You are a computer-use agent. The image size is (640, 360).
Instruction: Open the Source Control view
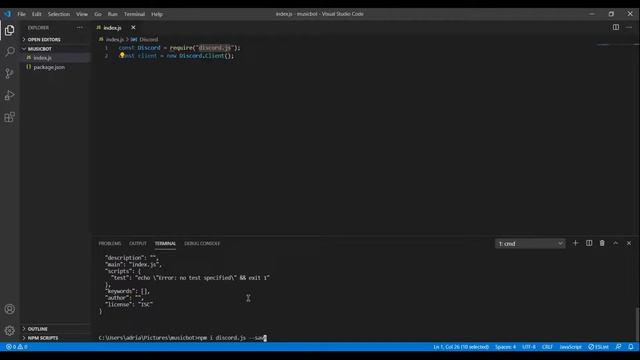(x=10, y=73)
